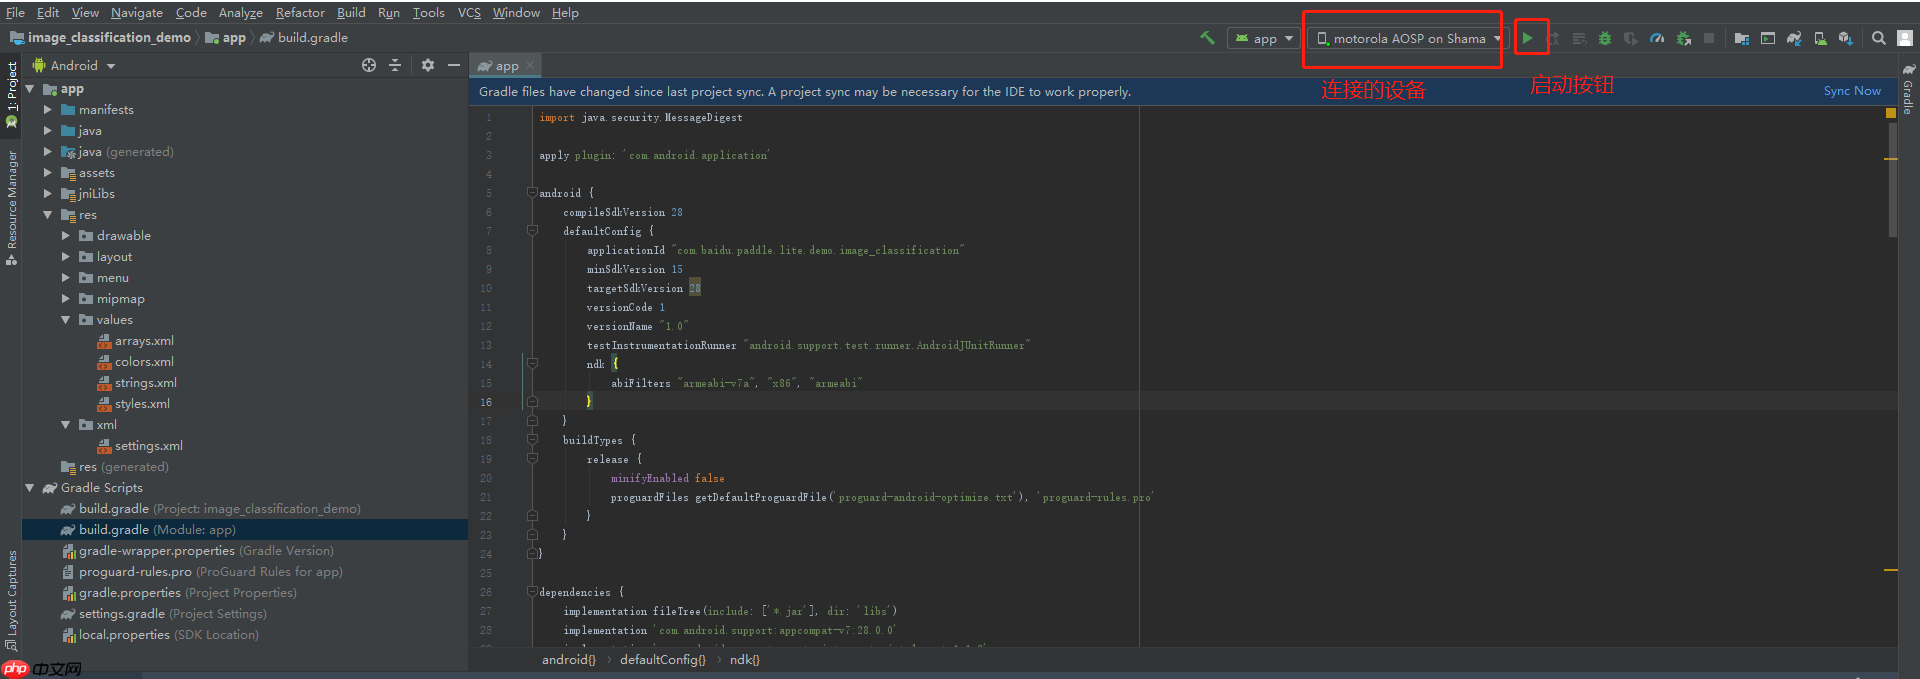Expand the drawable folder in tree
Screen dimensions: 1920x679
click(66, 236)
